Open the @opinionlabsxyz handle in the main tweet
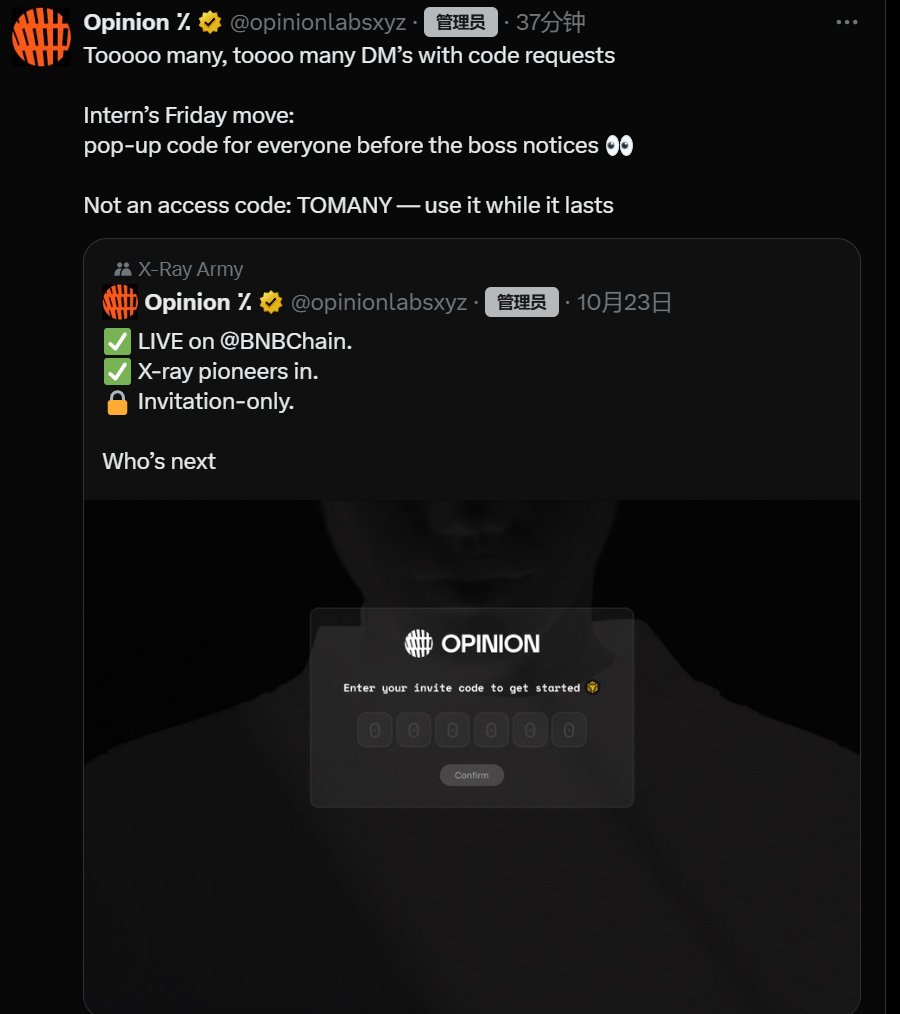The image size is (900, 1014). click(318, 23)
